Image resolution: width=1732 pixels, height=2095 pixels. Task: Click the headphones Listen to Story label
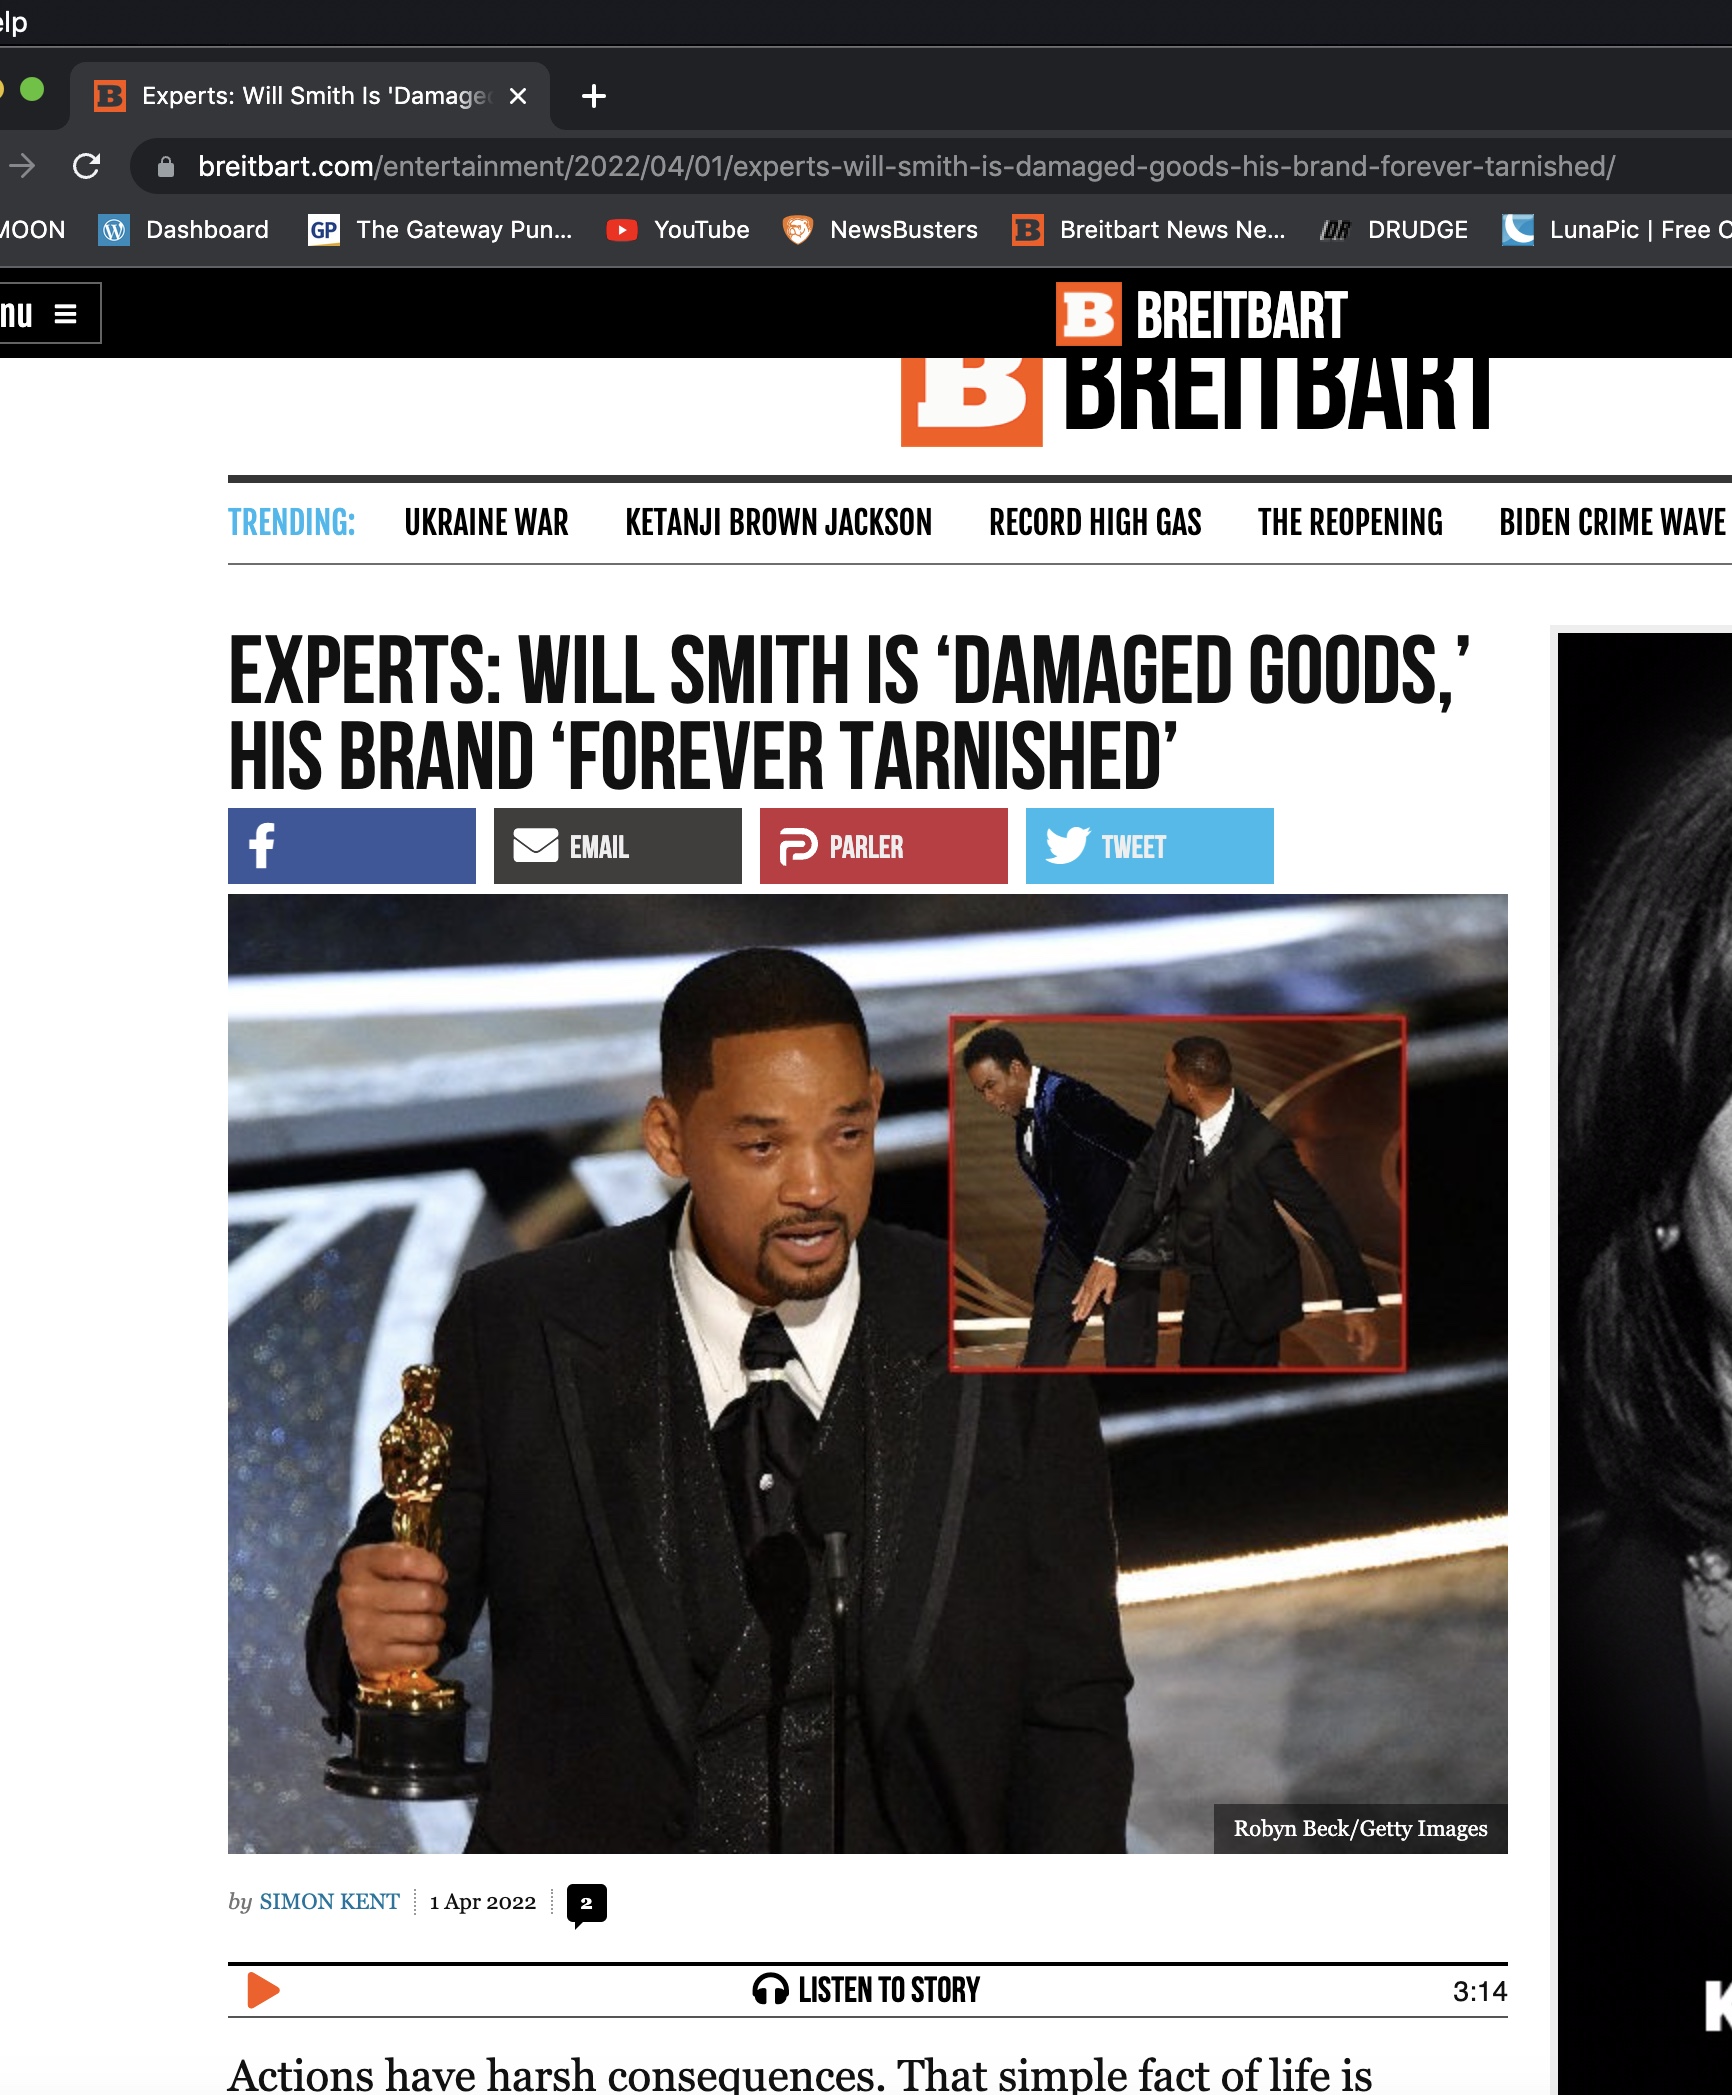866,1990
